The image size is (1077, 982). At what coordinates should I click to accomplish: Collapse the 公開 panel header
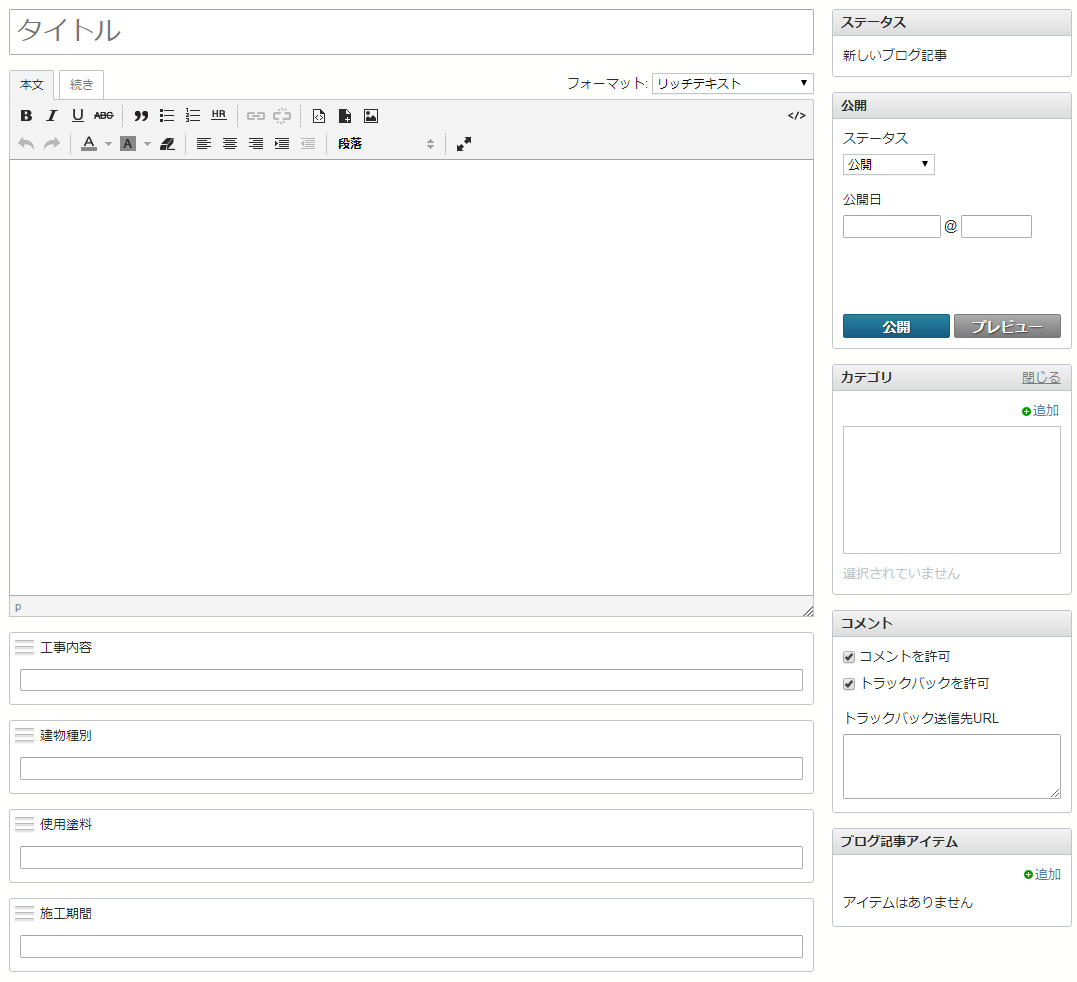point(951,106)
